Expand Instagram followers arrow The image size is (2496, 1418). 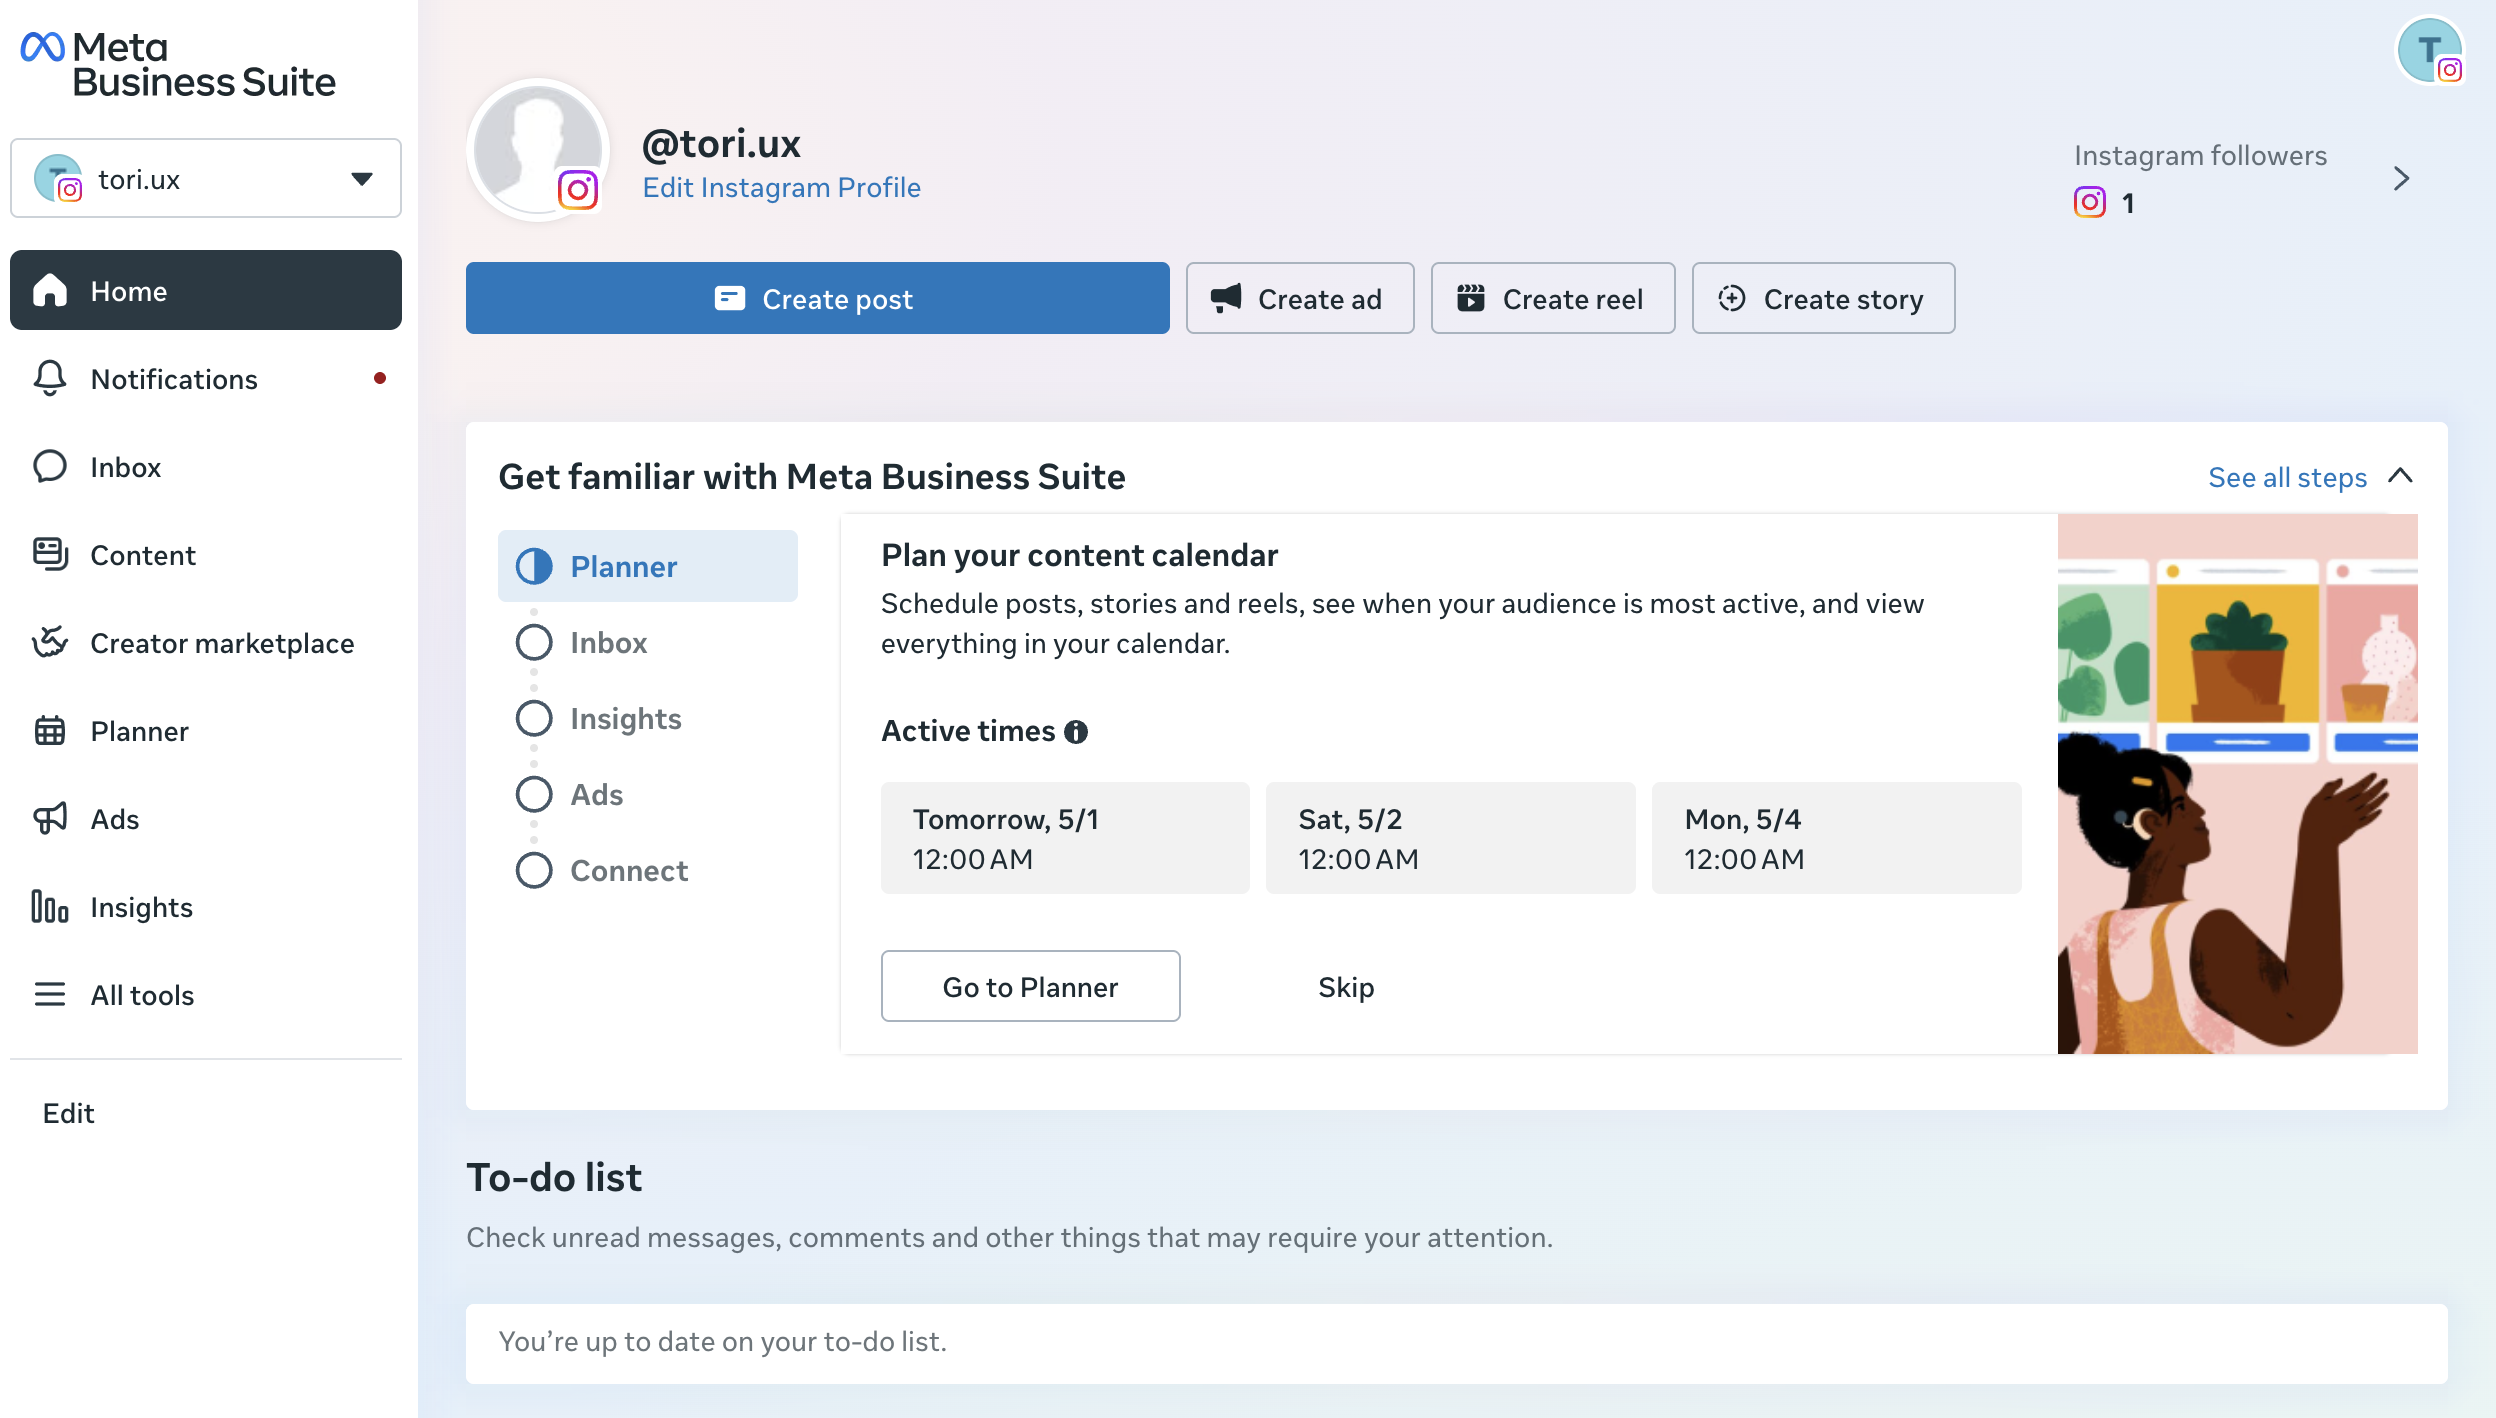click(2401, 179)
